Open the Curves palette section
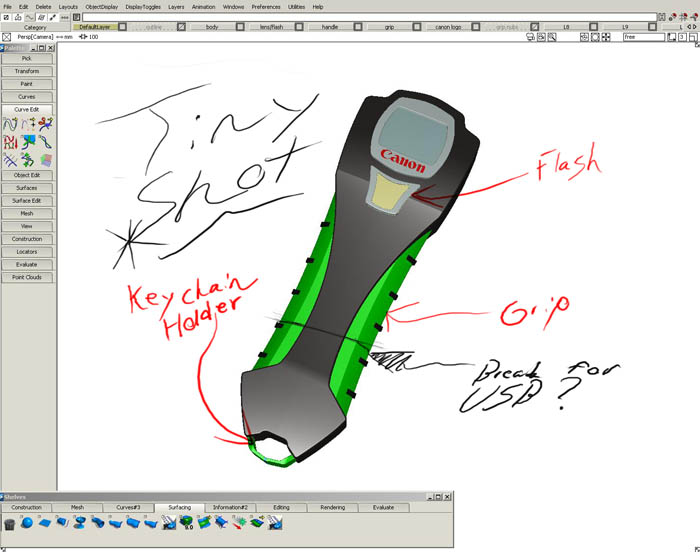700x552 pixels. coord(27,96)
